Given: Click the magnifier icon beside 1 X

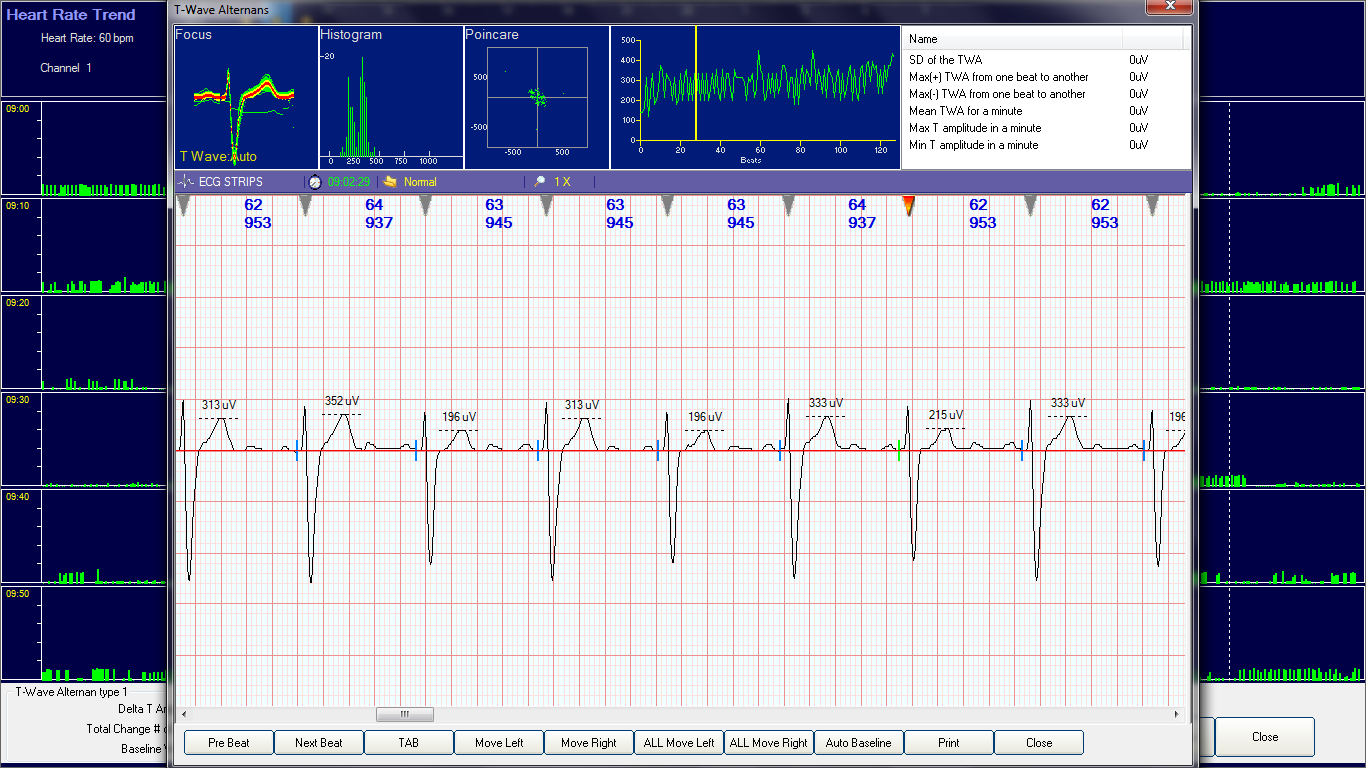Looking at the screenshot, I should coord(540,182).
